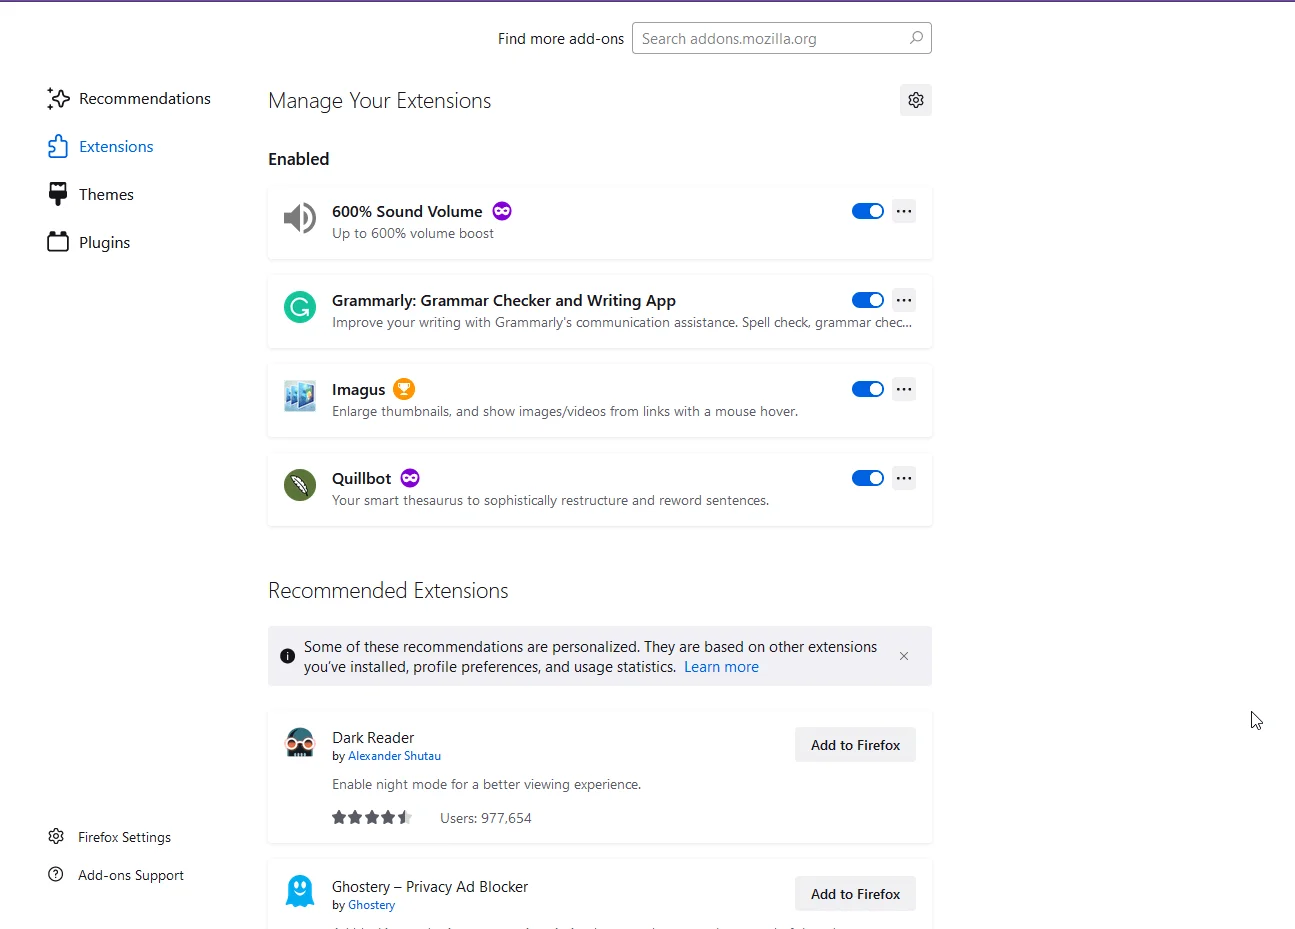The height and width of the screenshot is (929, 1295).
Task: Click the 600% Sound Volume speaker icon
Action: coord(300,218)
